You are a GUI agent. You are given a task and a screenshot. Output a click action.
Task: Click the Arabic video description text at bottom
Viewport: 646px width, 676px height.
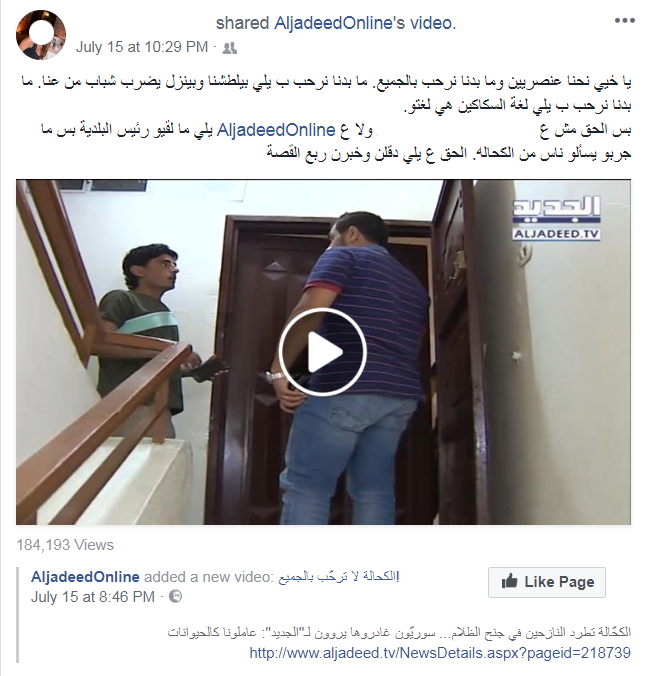(399, 632)
